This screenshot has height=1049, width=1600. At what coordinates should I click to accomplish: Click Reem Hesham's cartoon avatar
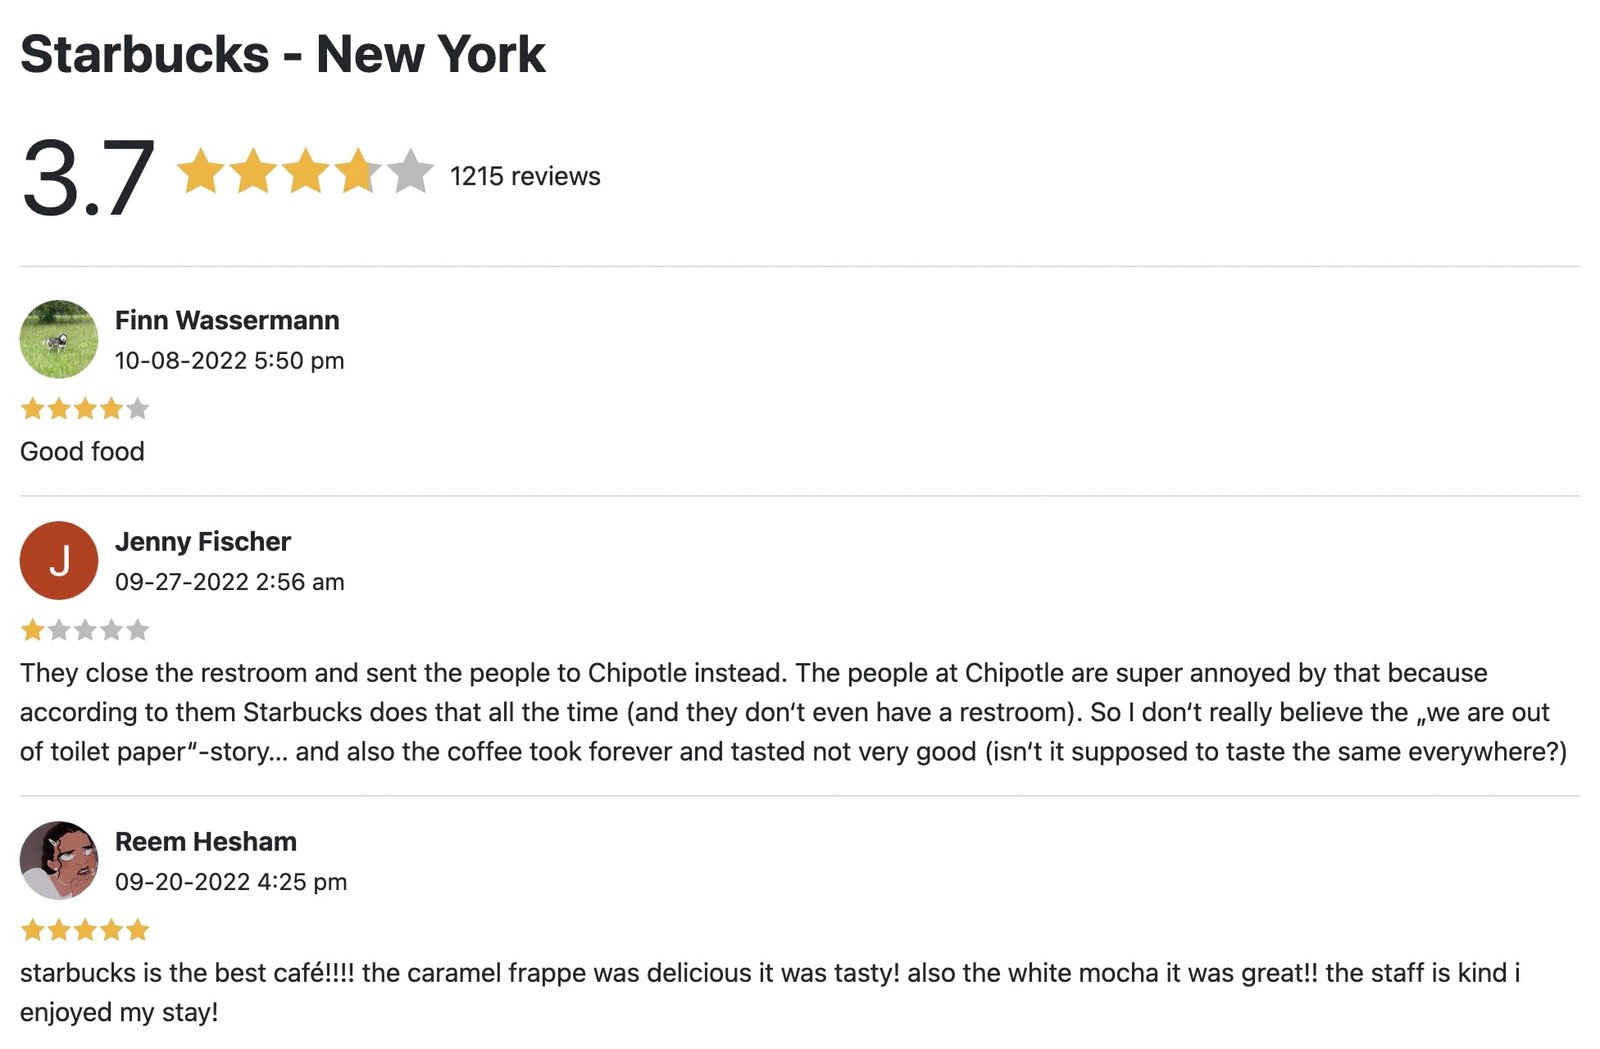pos(59,860)
